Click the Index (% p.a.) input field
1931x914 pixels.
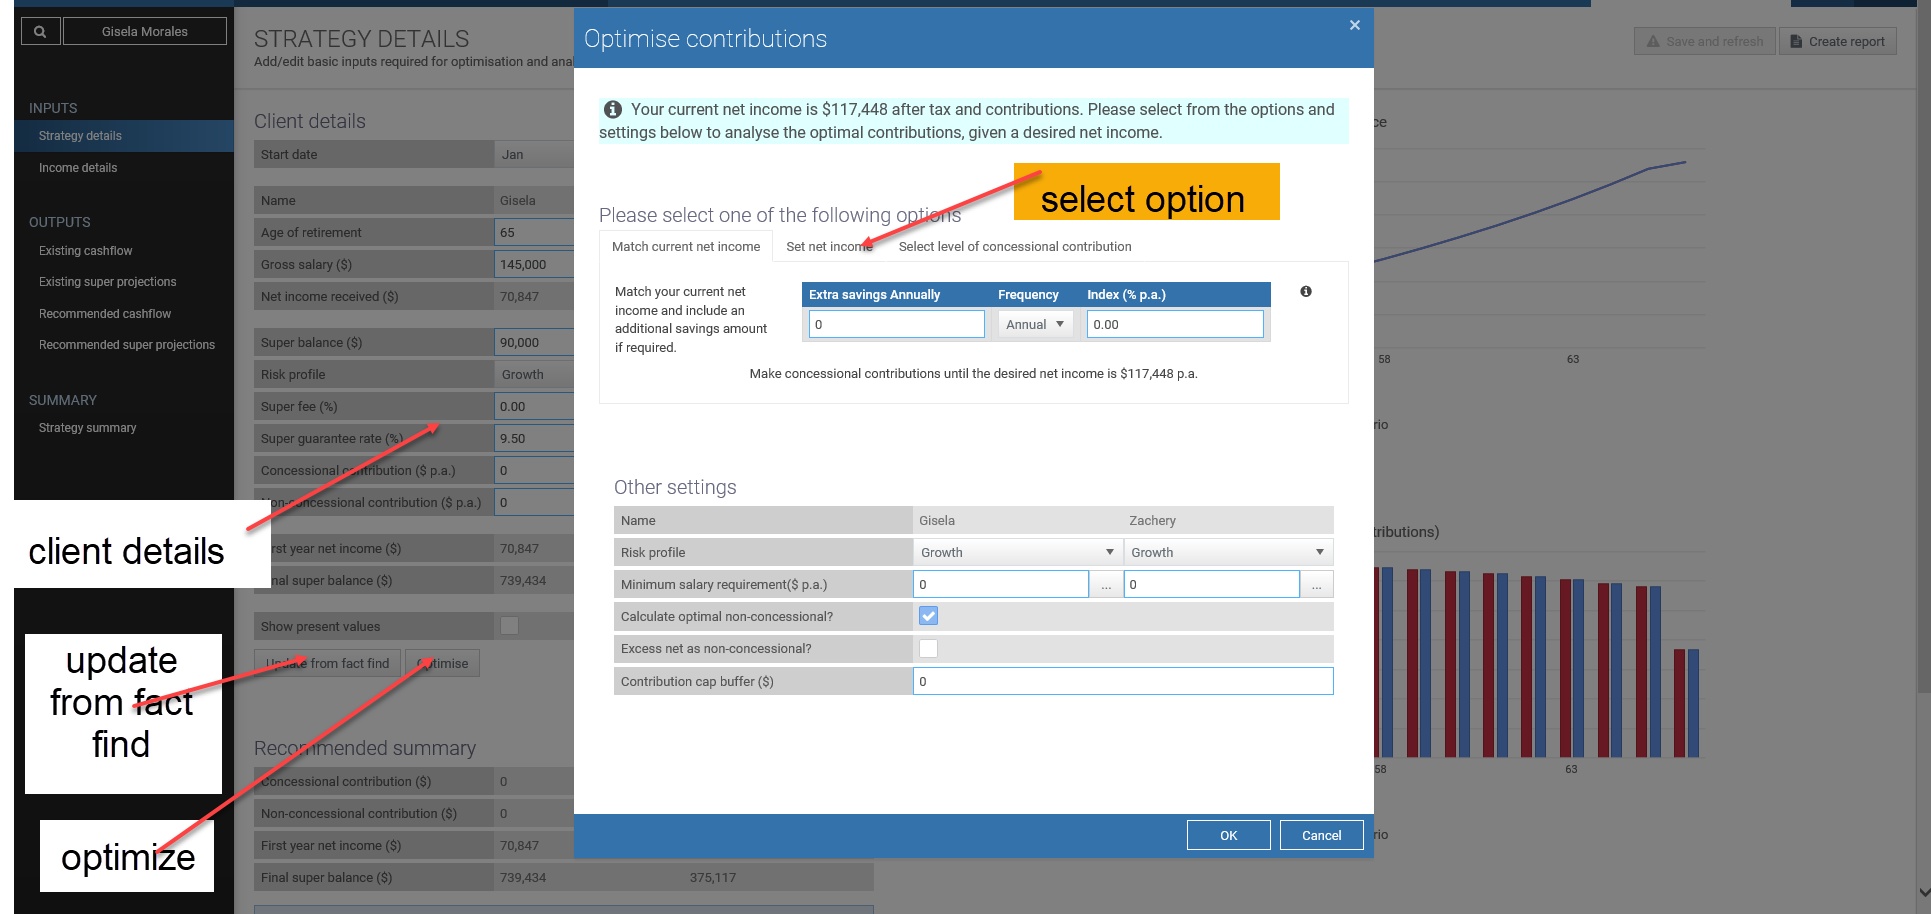(1174, 324)
